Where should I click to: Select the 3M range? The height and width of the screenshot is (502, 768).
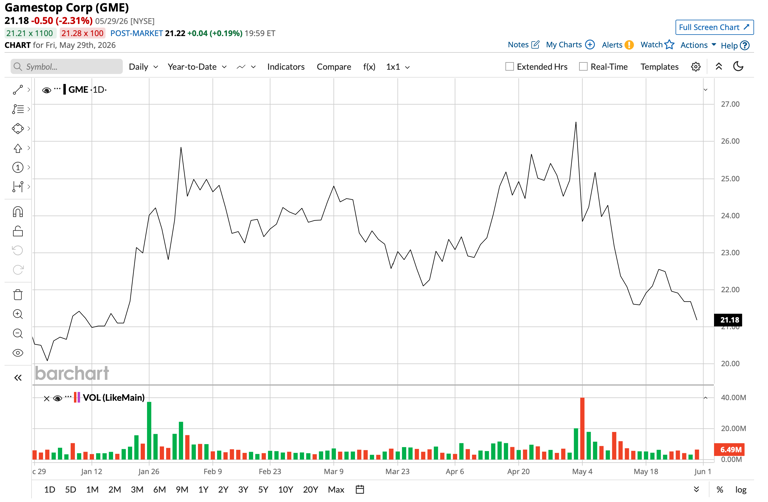point(137,489)
